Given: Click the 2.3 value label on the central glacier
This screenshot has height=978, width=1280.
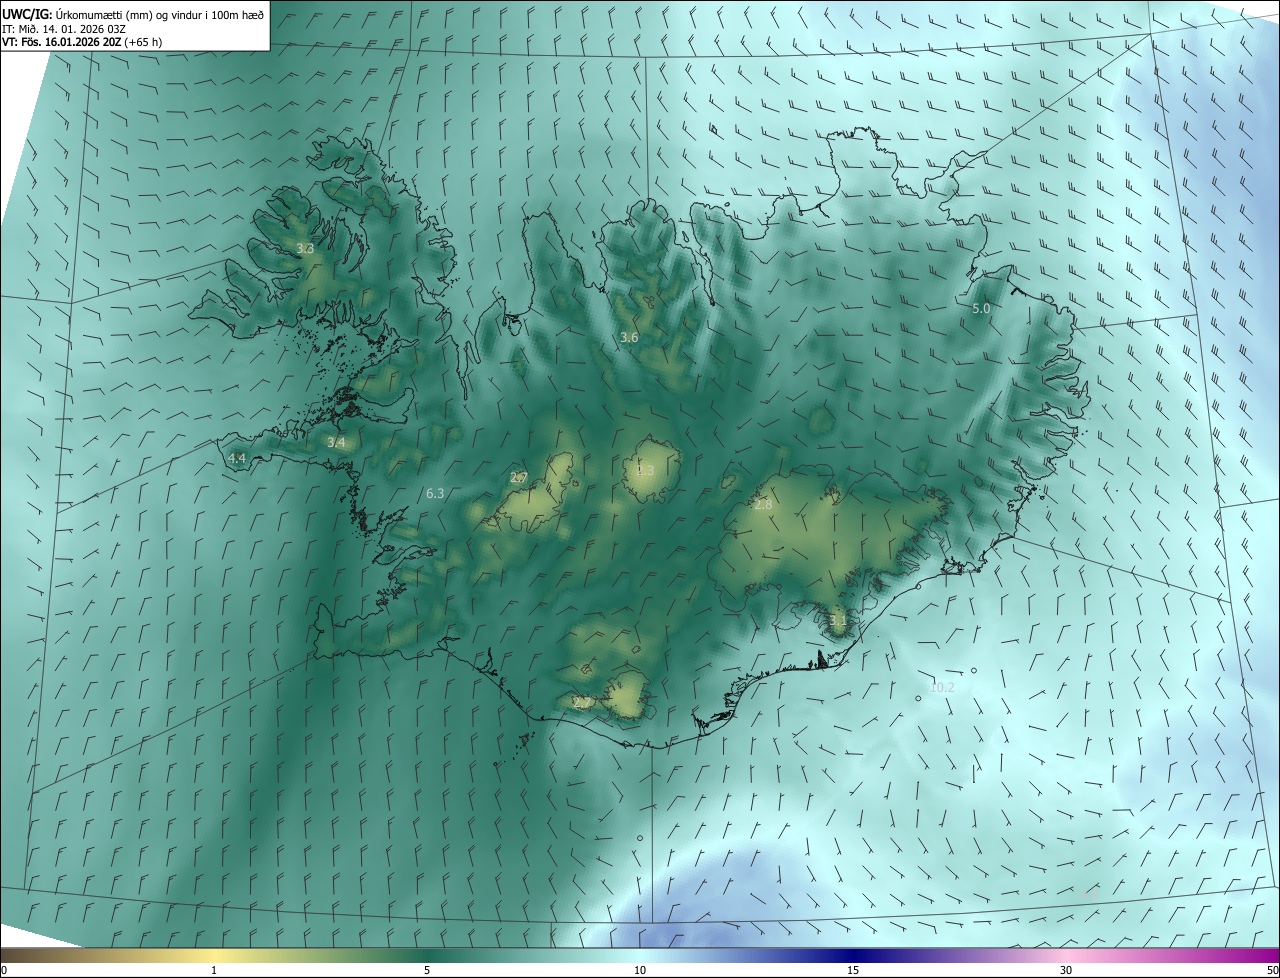Looking at the screenshot, I should pyautogui.click(x=645, y=470).
